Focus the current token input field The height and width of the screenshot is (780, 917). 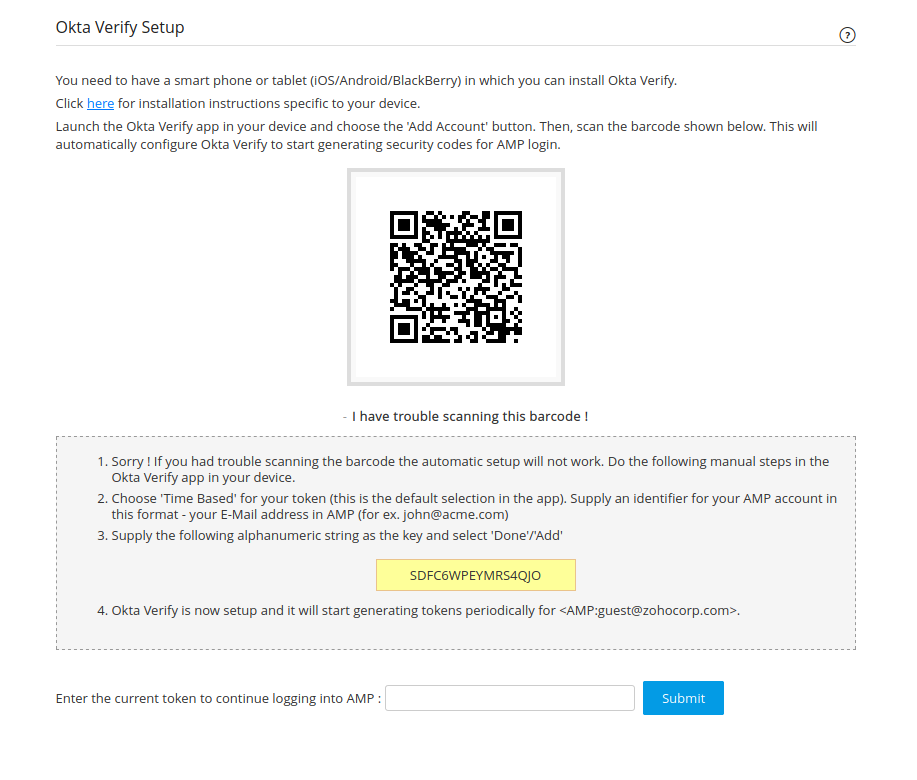pos(510,698)
